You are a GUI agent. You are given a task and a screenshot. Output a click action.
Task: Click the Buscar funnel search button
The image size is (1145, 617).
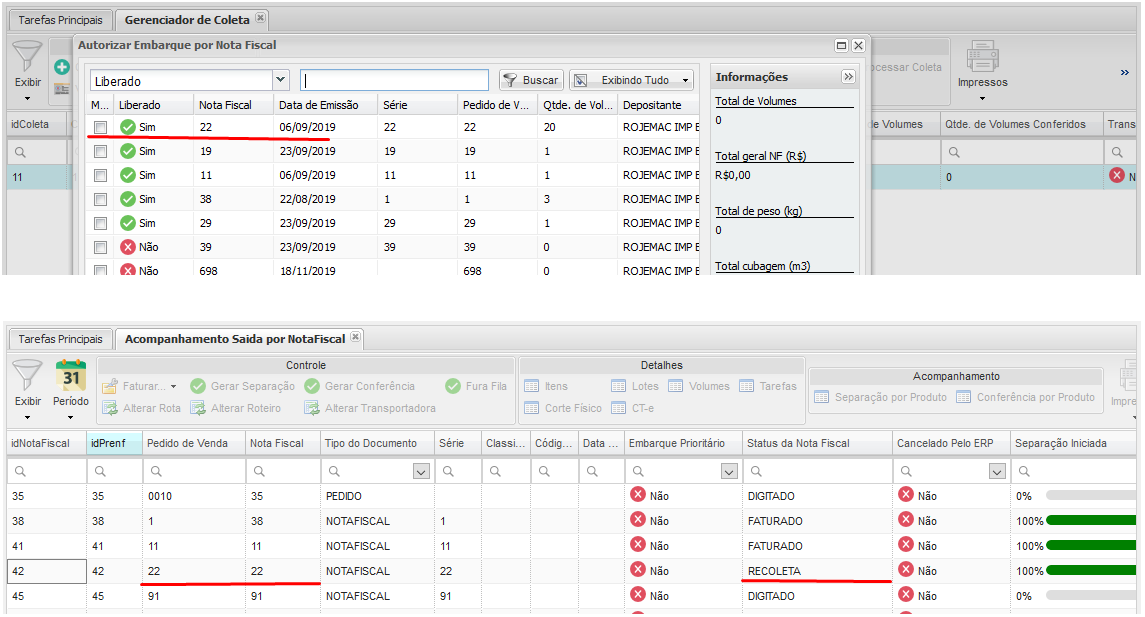tap(531, 80)
